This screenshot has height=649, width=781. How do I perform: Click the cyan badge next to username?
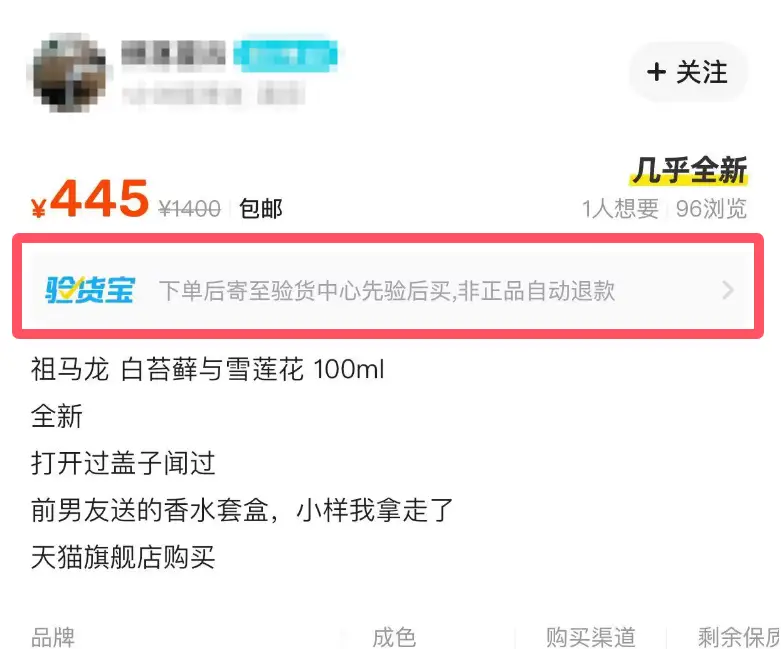click(285, 53)
